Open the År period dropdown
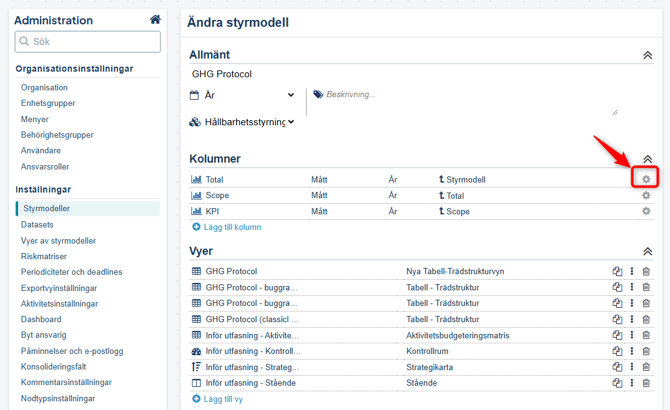670x410 pixels. click(242, 95)
